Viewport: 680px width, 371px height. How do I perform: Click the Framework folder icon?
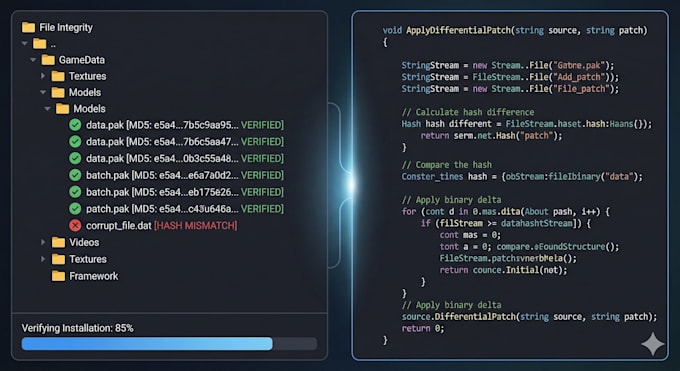pos(58,276)
